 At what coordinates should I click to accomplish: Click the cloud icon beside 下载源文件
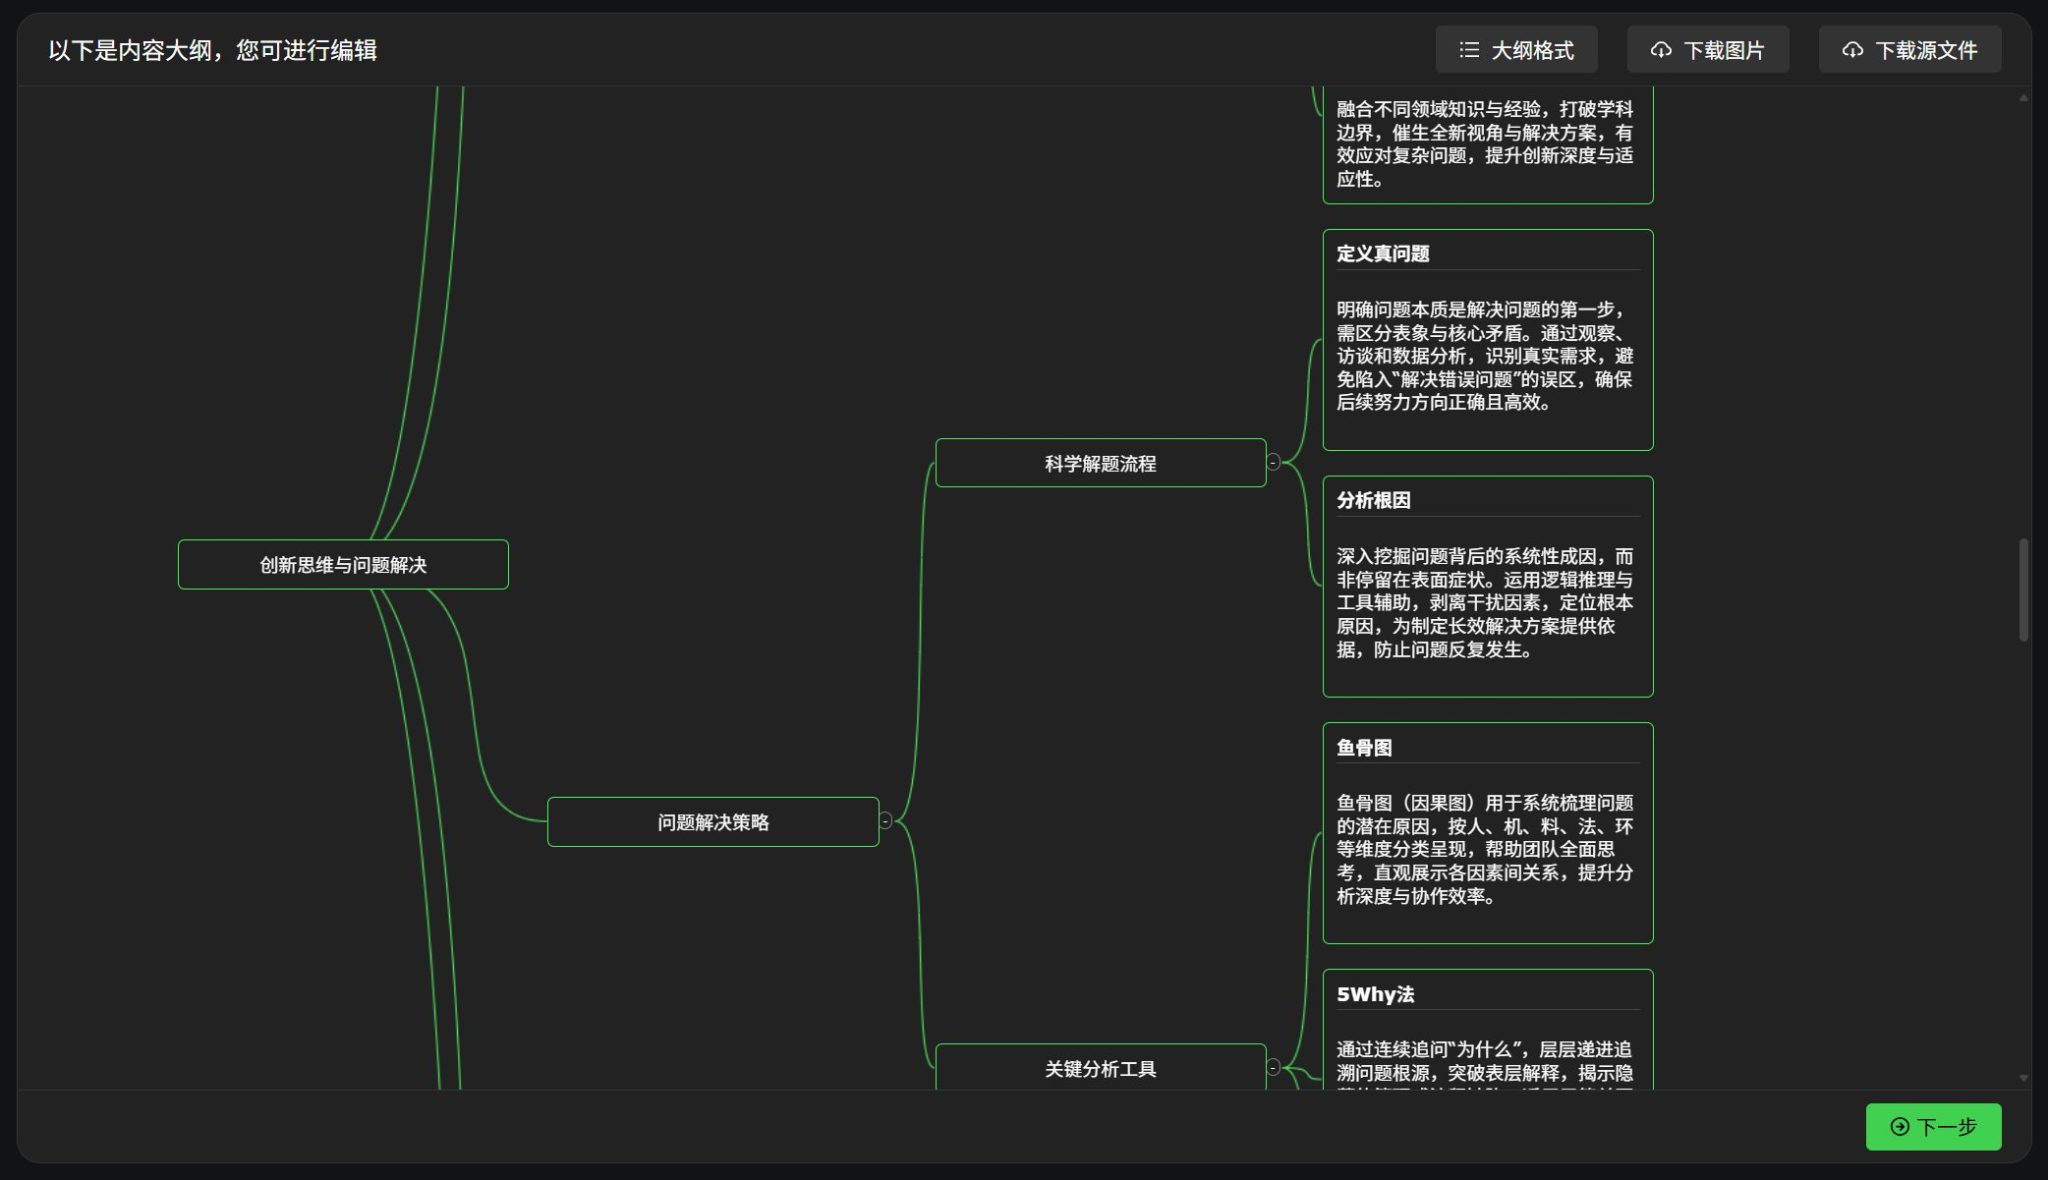click(1855, 49)
